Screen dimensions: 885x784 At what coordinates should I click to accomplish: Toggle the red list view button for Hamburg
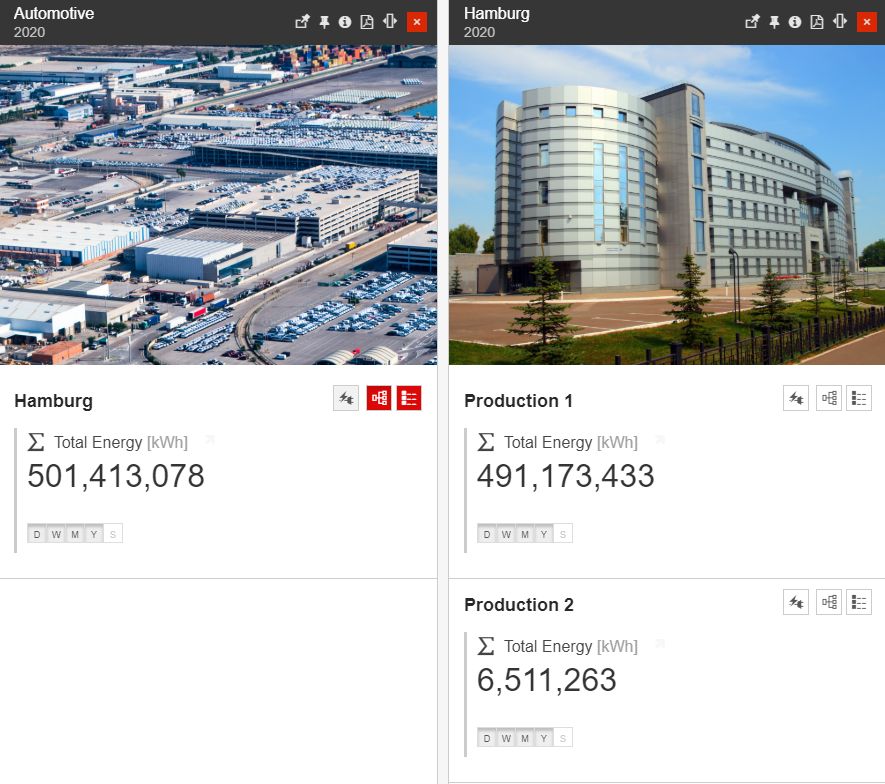tap(409, 398)
